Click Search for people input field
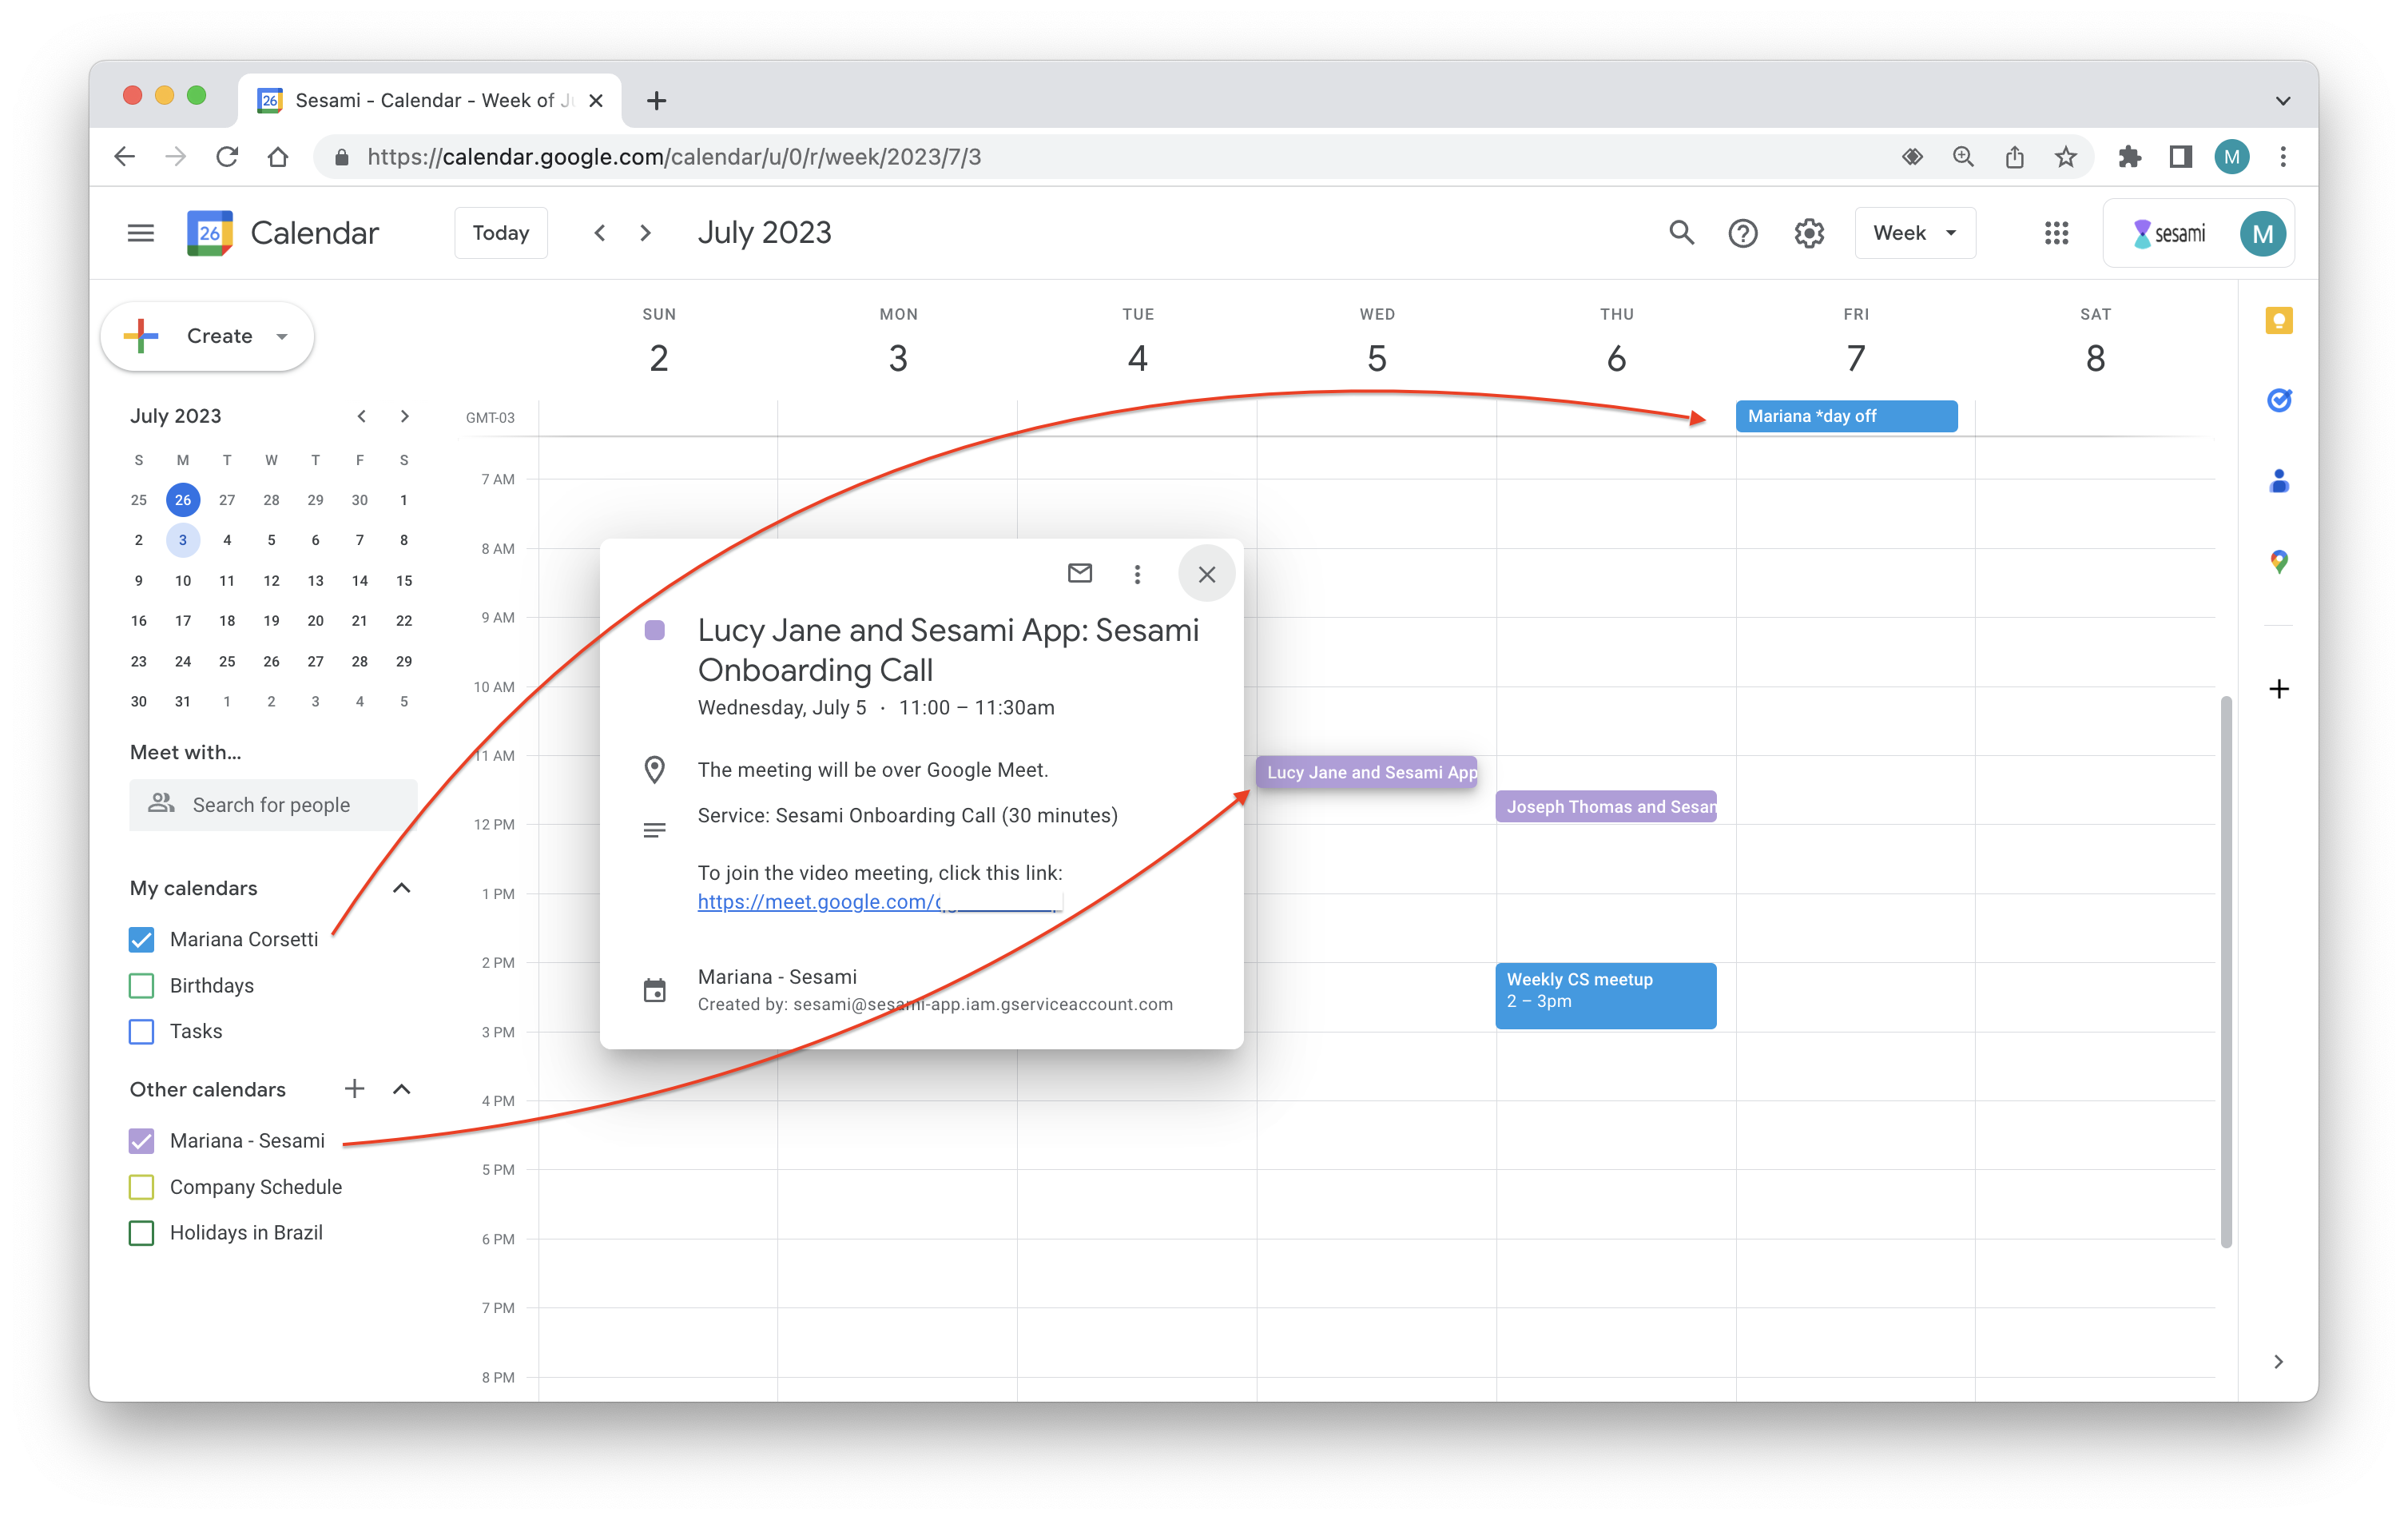The width and height of the screenshot is (2408, 1520). pyautogui.click(x=272, y=804)
